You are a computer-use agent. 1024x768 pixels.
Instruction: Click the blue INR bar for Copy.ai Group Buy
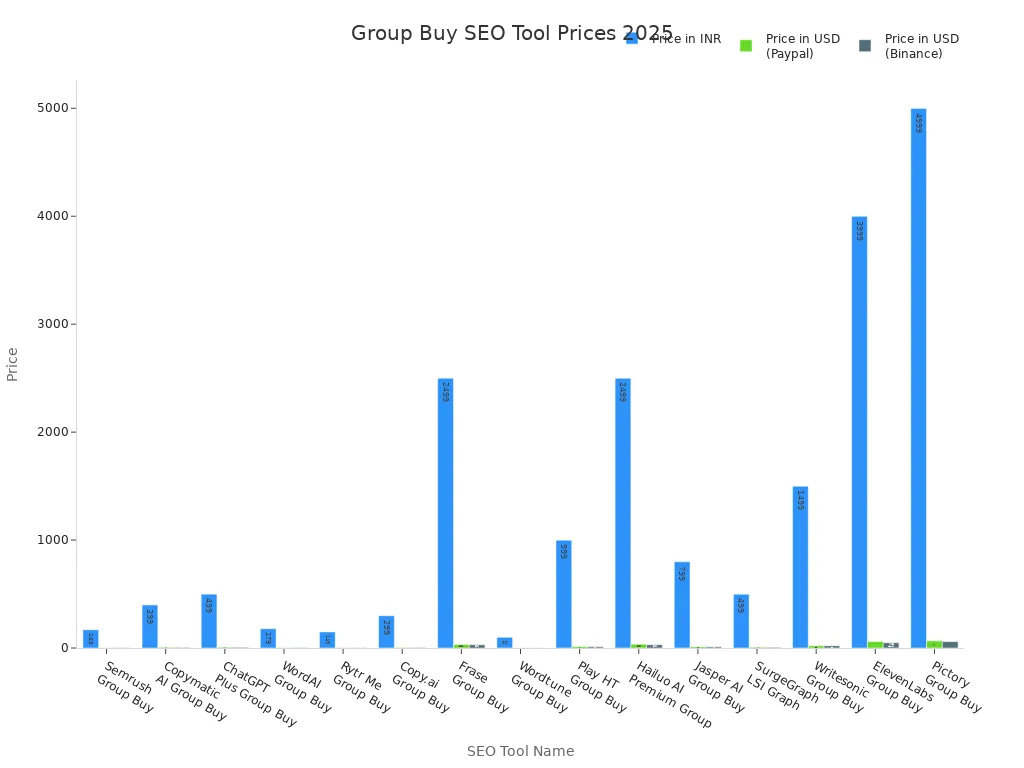pos(386,632)
